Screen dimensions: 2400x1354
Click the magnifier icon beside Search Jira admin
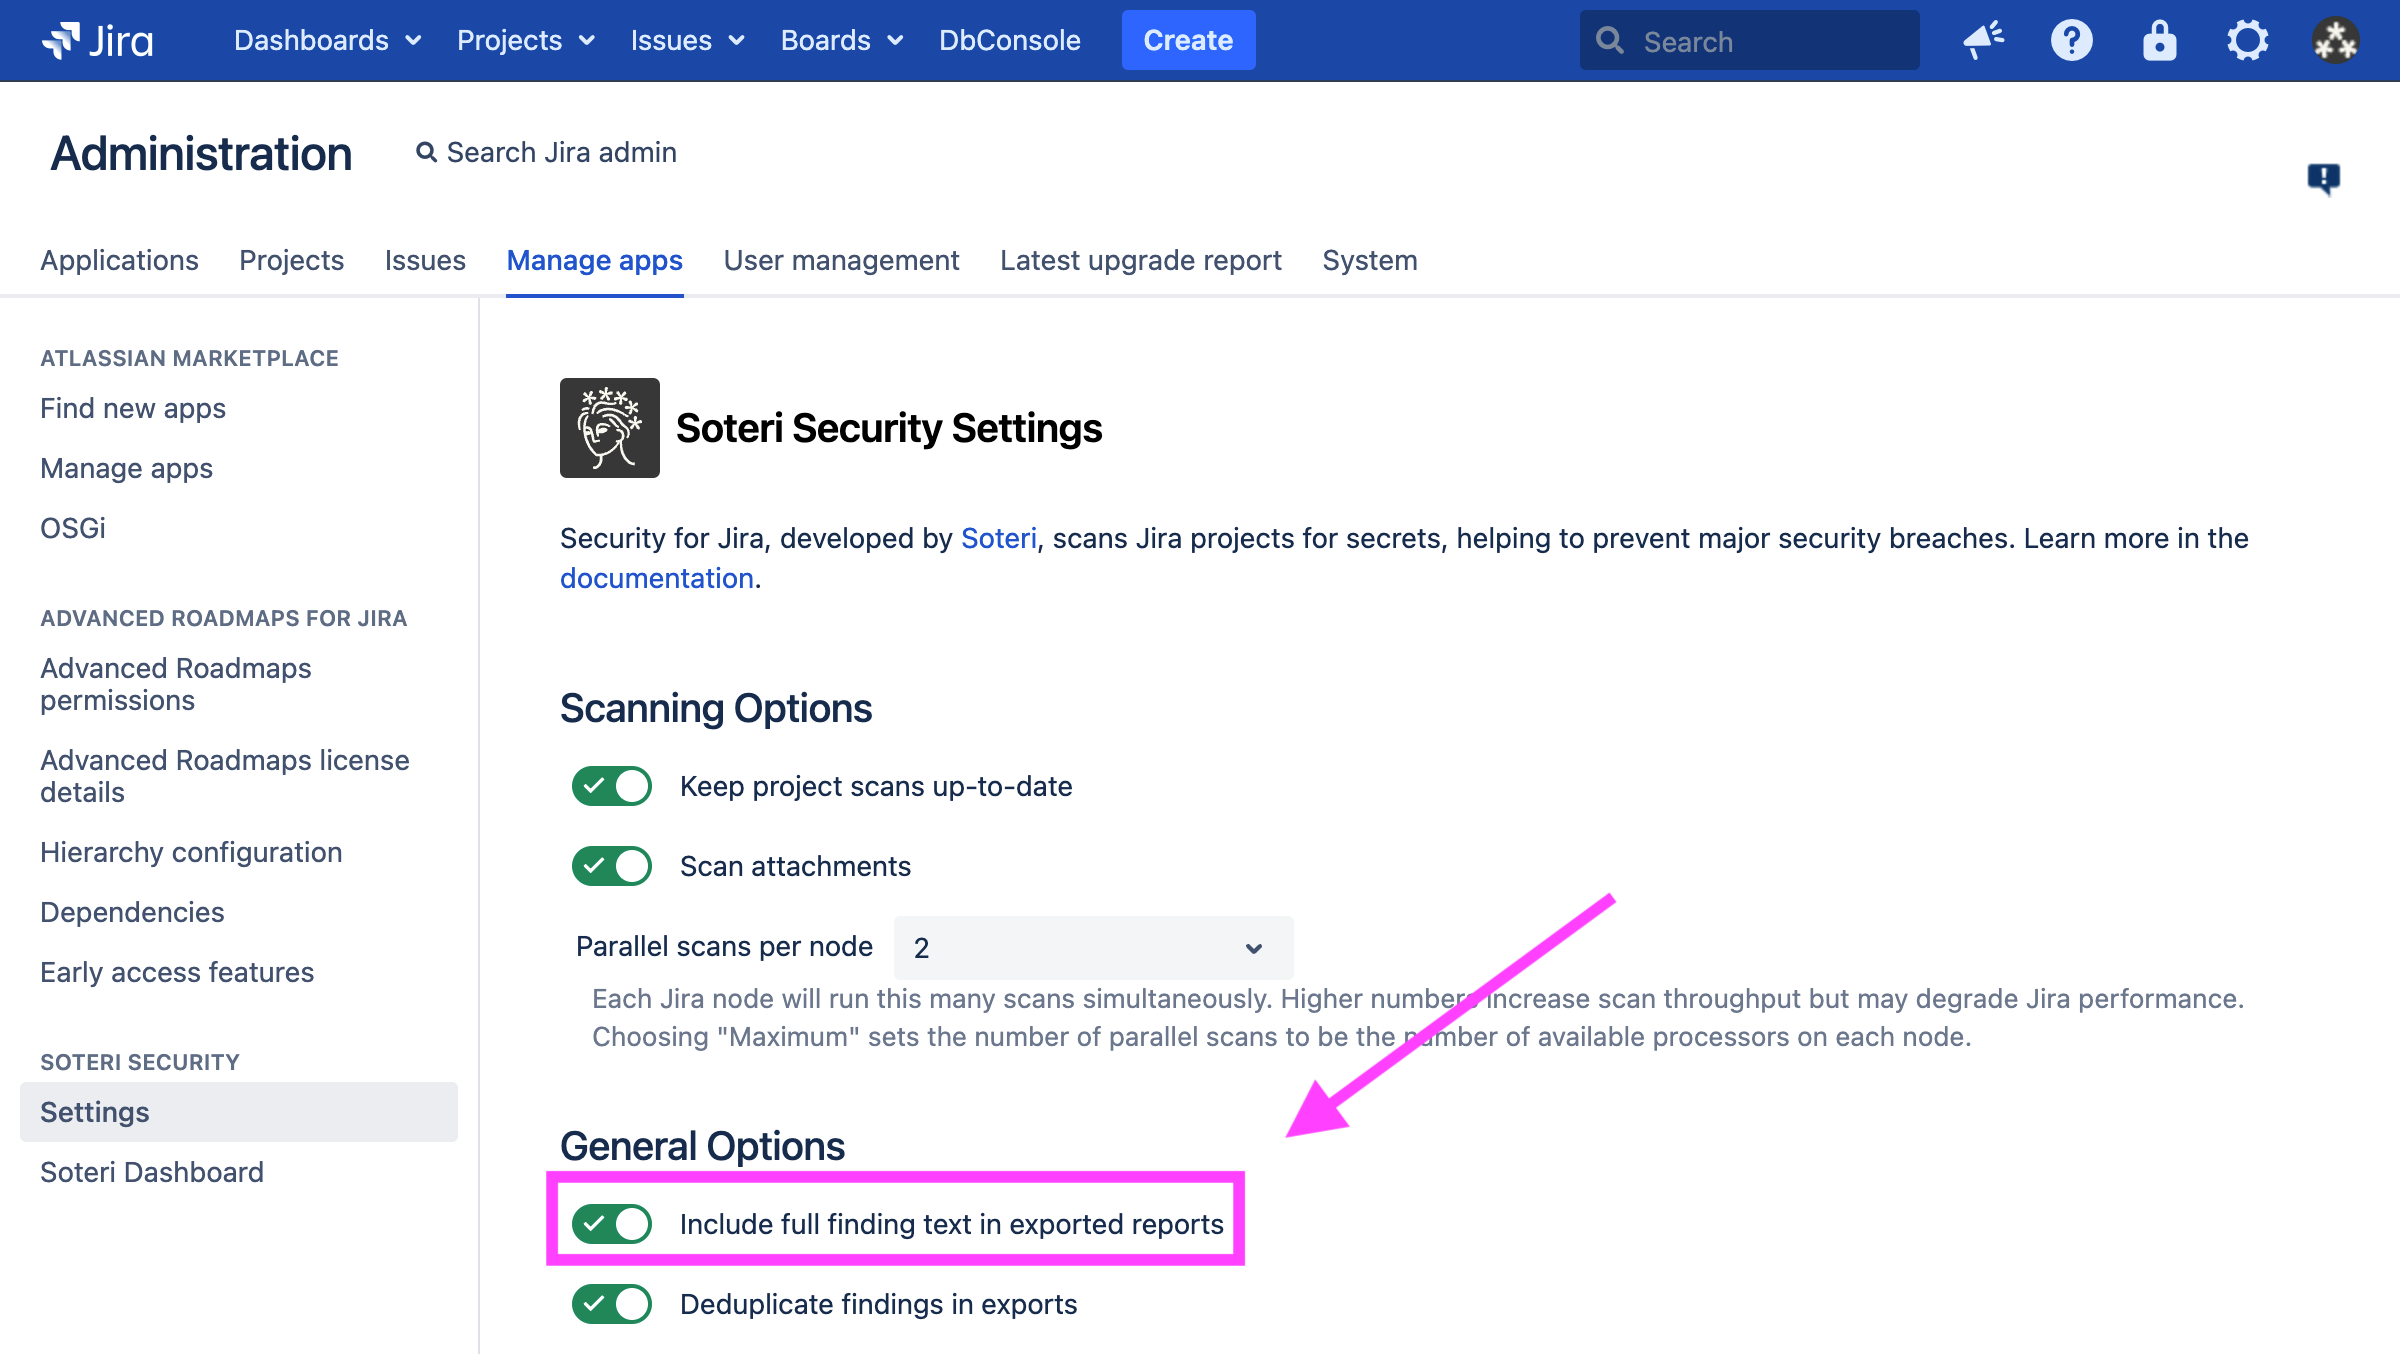427,152
